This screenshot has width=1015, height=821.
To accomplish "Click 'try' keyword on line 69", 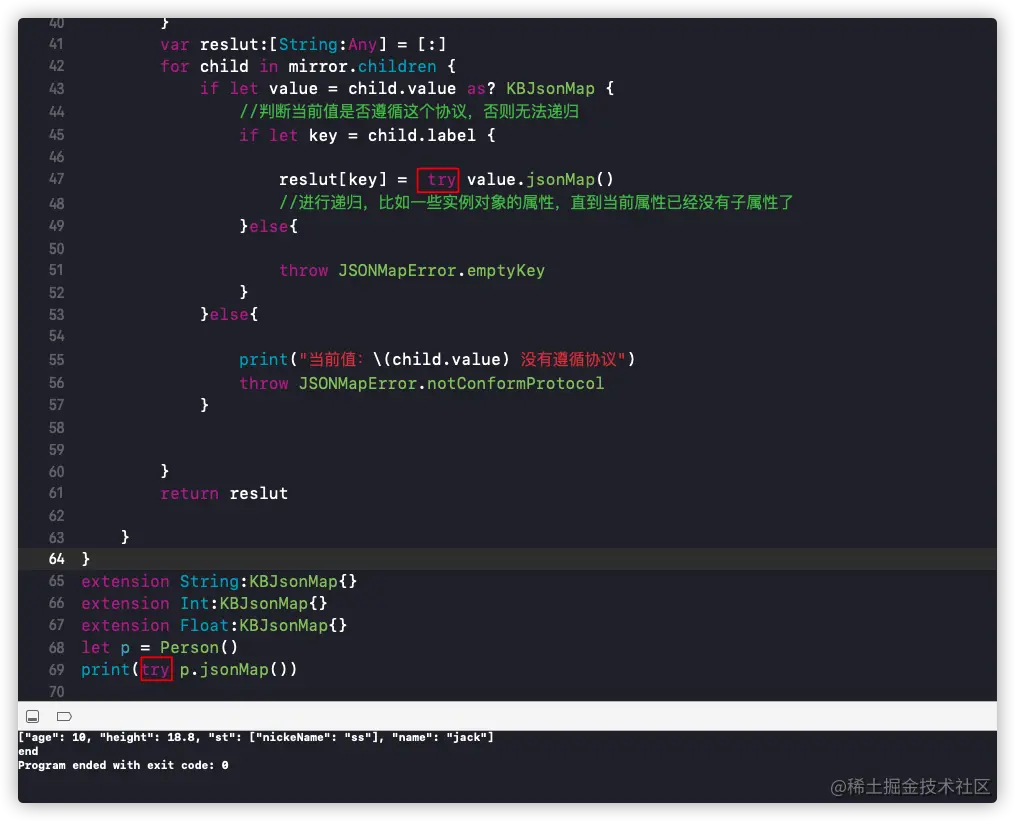I will click(x=156, y=669).
